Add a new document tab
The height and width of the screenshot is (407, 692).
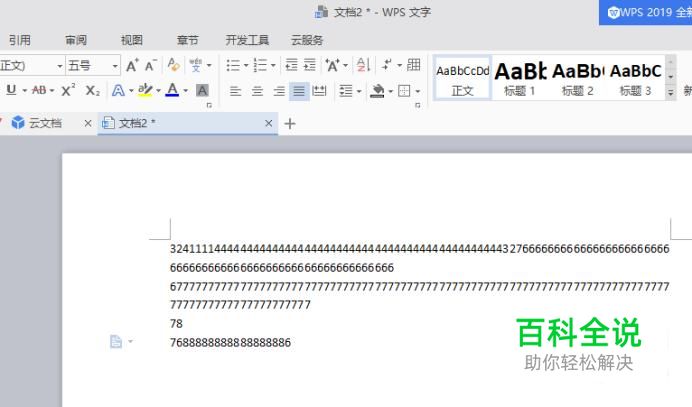(x=290, y=124)
